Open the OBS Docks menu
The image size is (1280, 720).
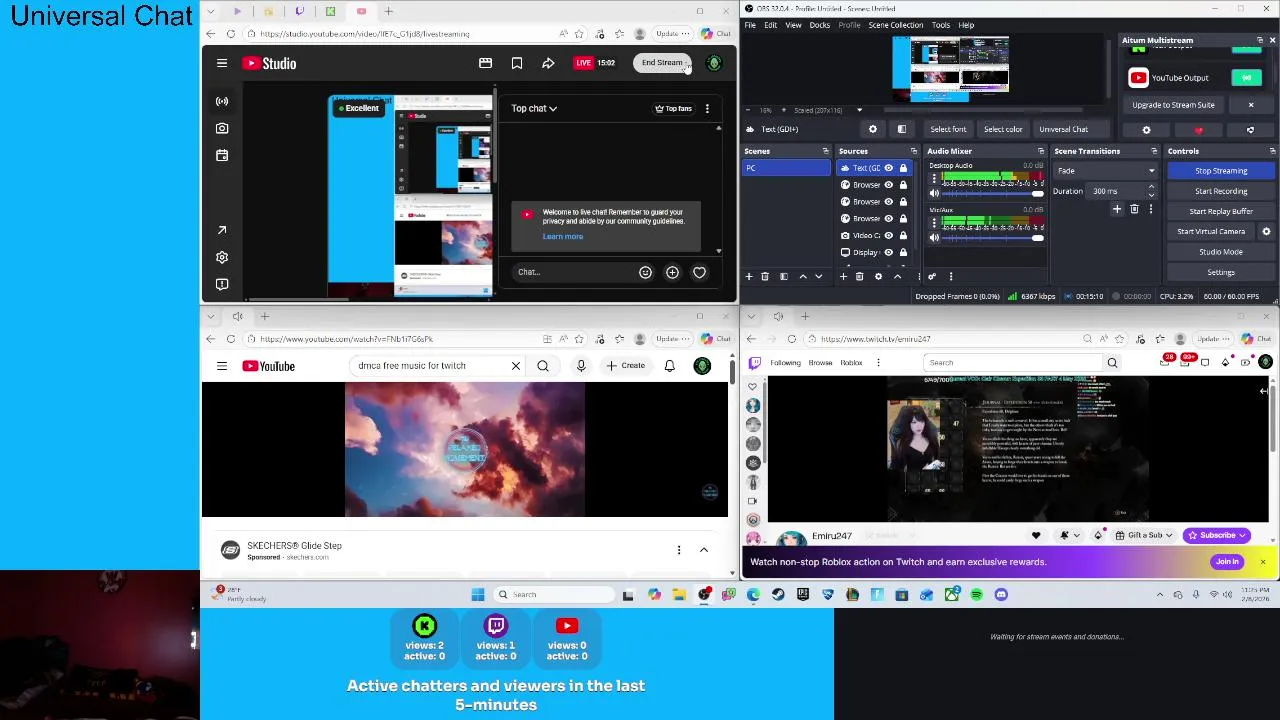point(819,25)
